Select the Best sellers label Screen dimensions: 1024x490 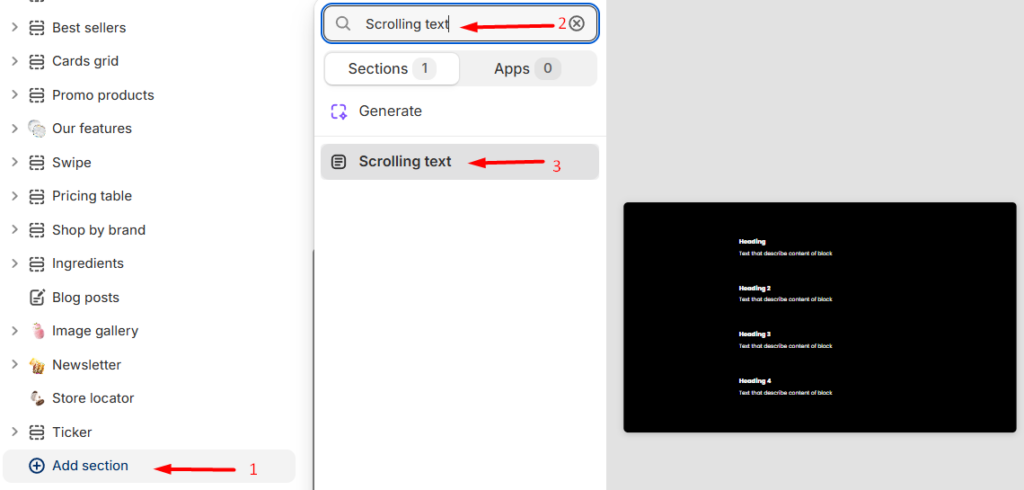[x=89, y=27]
